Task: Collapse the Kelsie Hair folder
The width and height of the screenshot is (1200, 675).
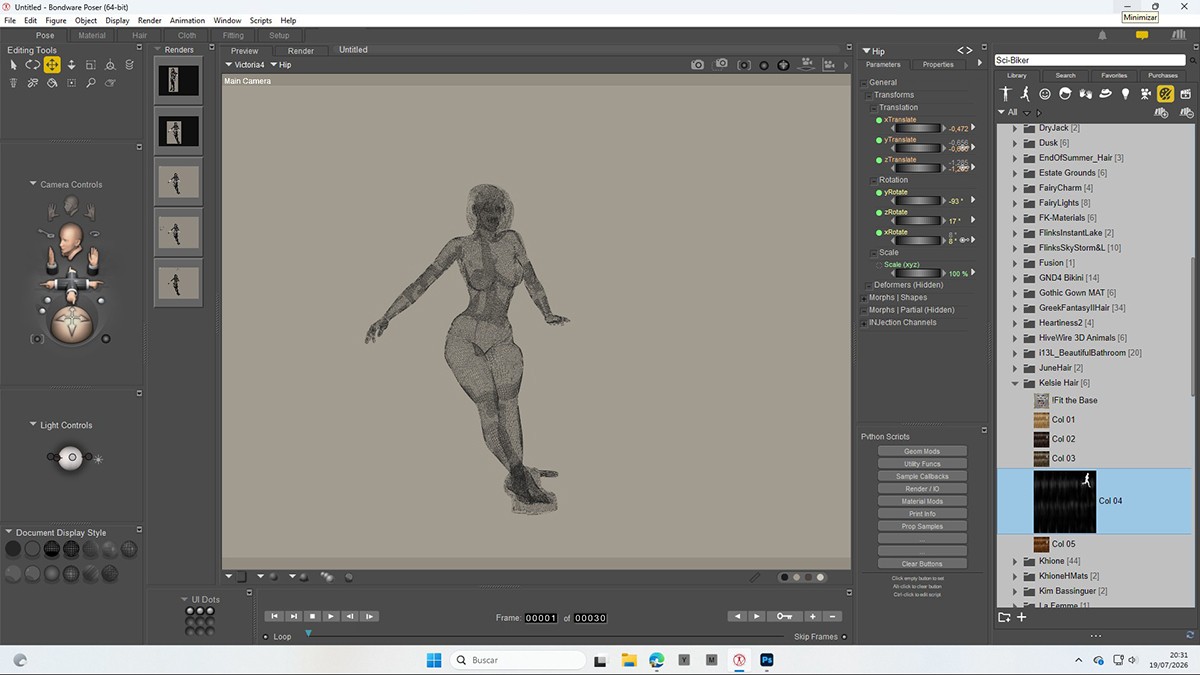Action: (x=1015, y=383)
